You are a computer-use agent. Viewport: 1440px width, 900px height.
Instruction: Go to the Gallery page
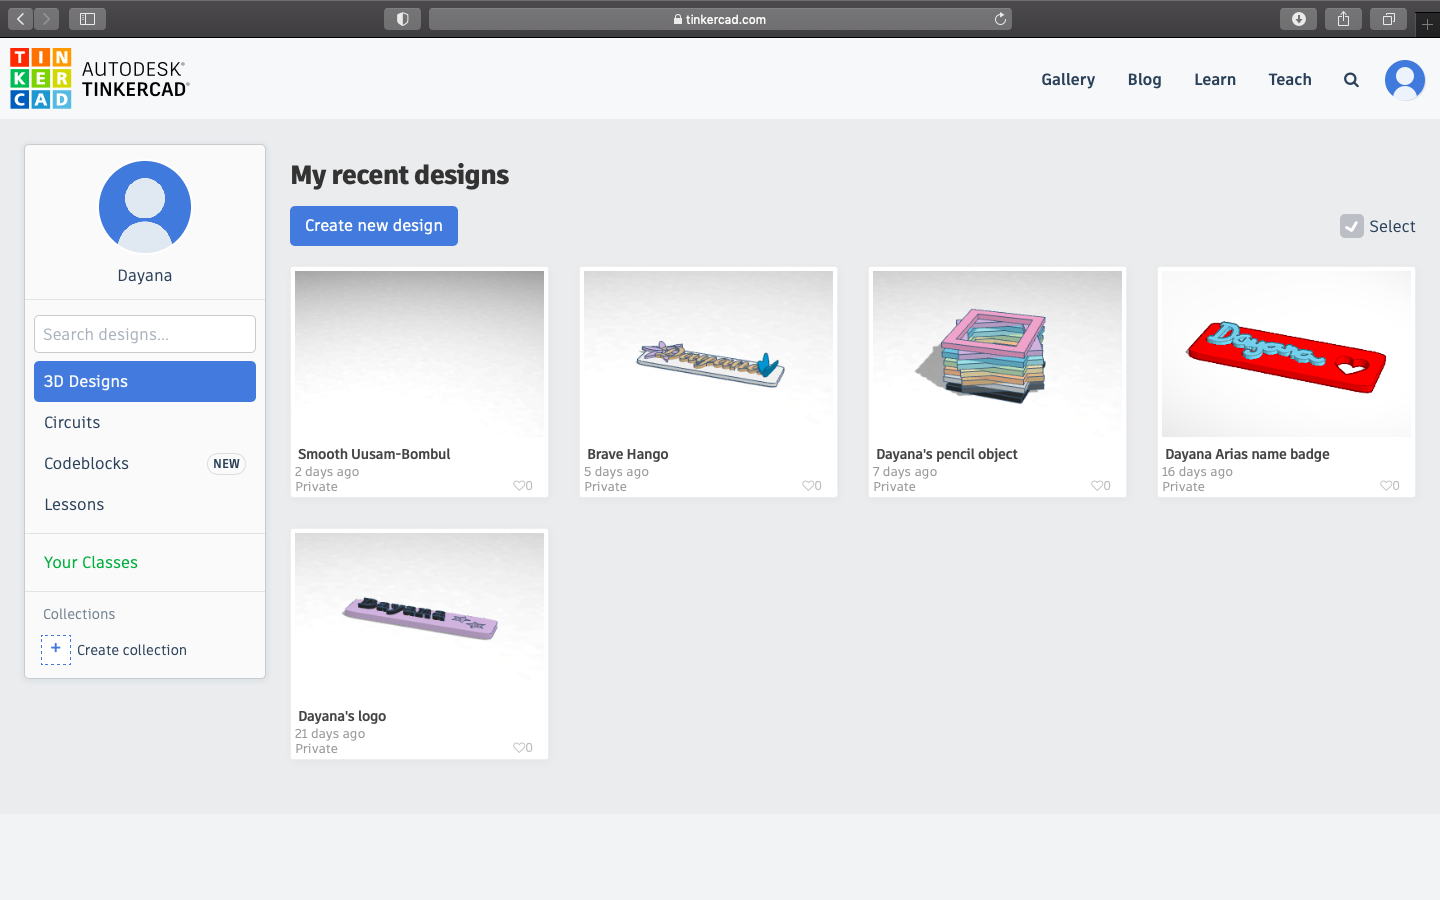point(1067,79)
